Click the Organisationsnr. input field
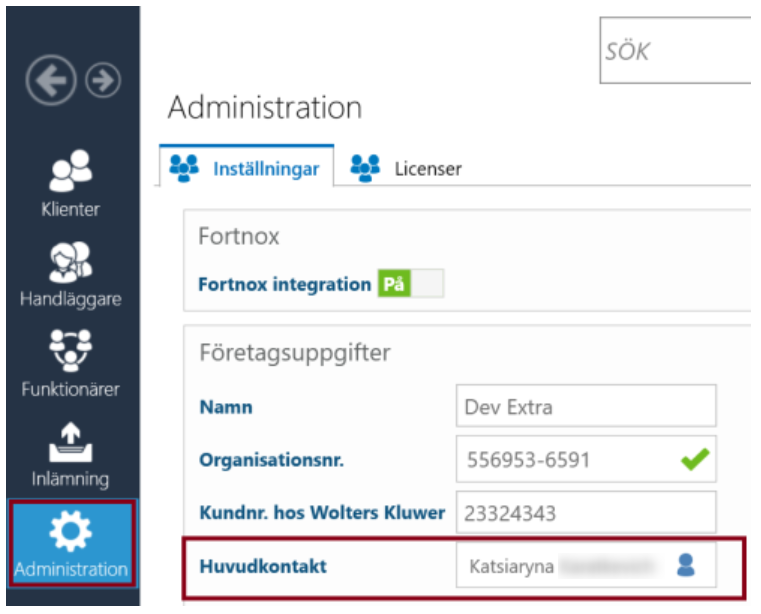 coord(586,459)
